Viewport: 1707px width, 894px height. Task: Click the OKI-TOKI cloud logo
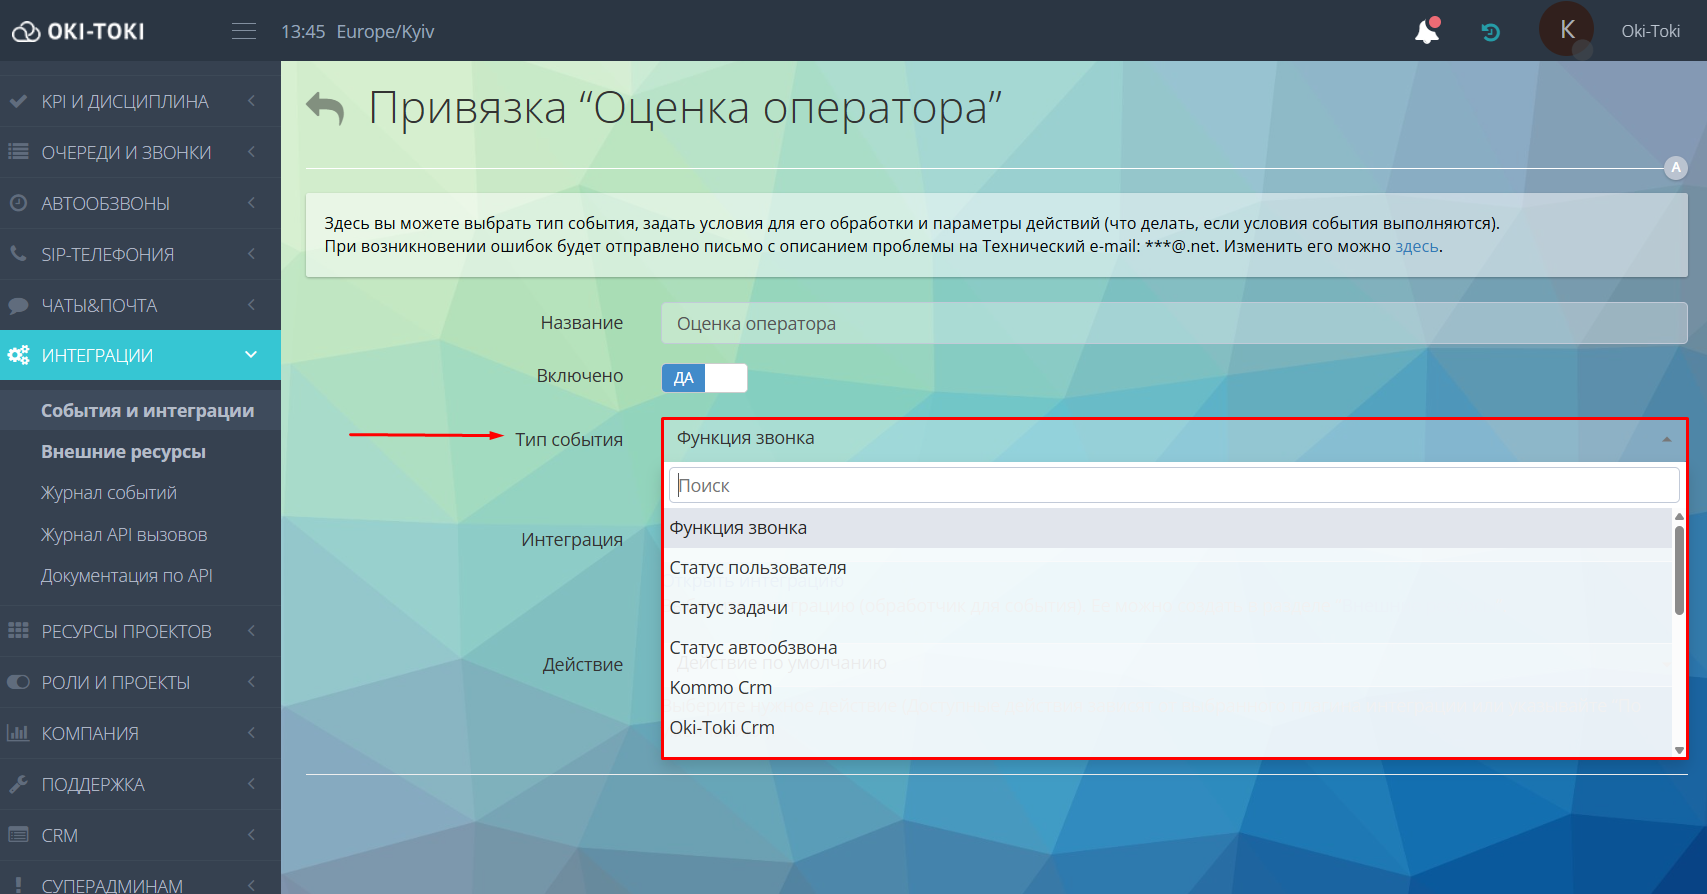(x=78, y=31)
